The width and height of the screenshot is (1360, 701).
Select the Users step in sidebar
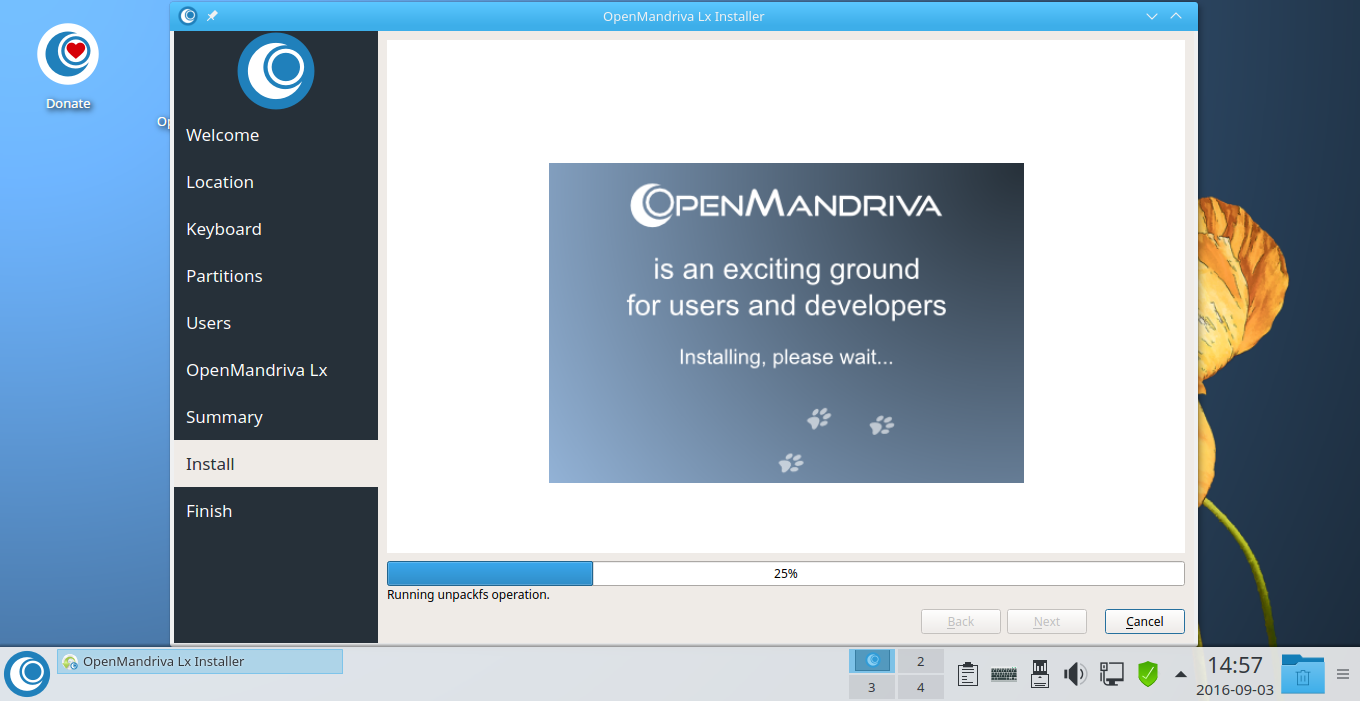tap(276, 323)
